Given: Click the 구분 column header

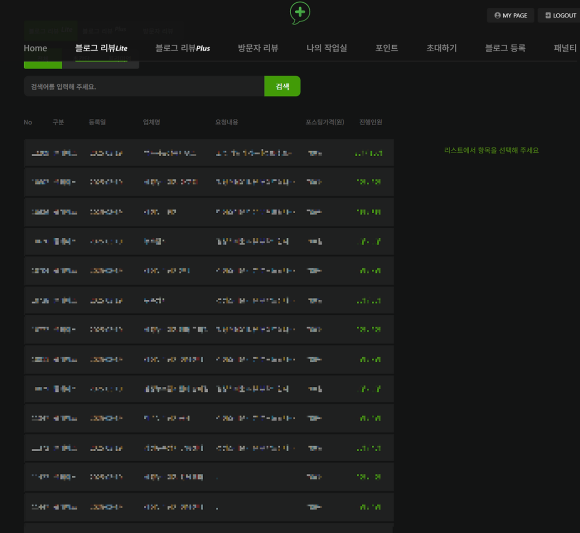Looking at the screenshot, I should pyautogui.click(x=58, y=122).
